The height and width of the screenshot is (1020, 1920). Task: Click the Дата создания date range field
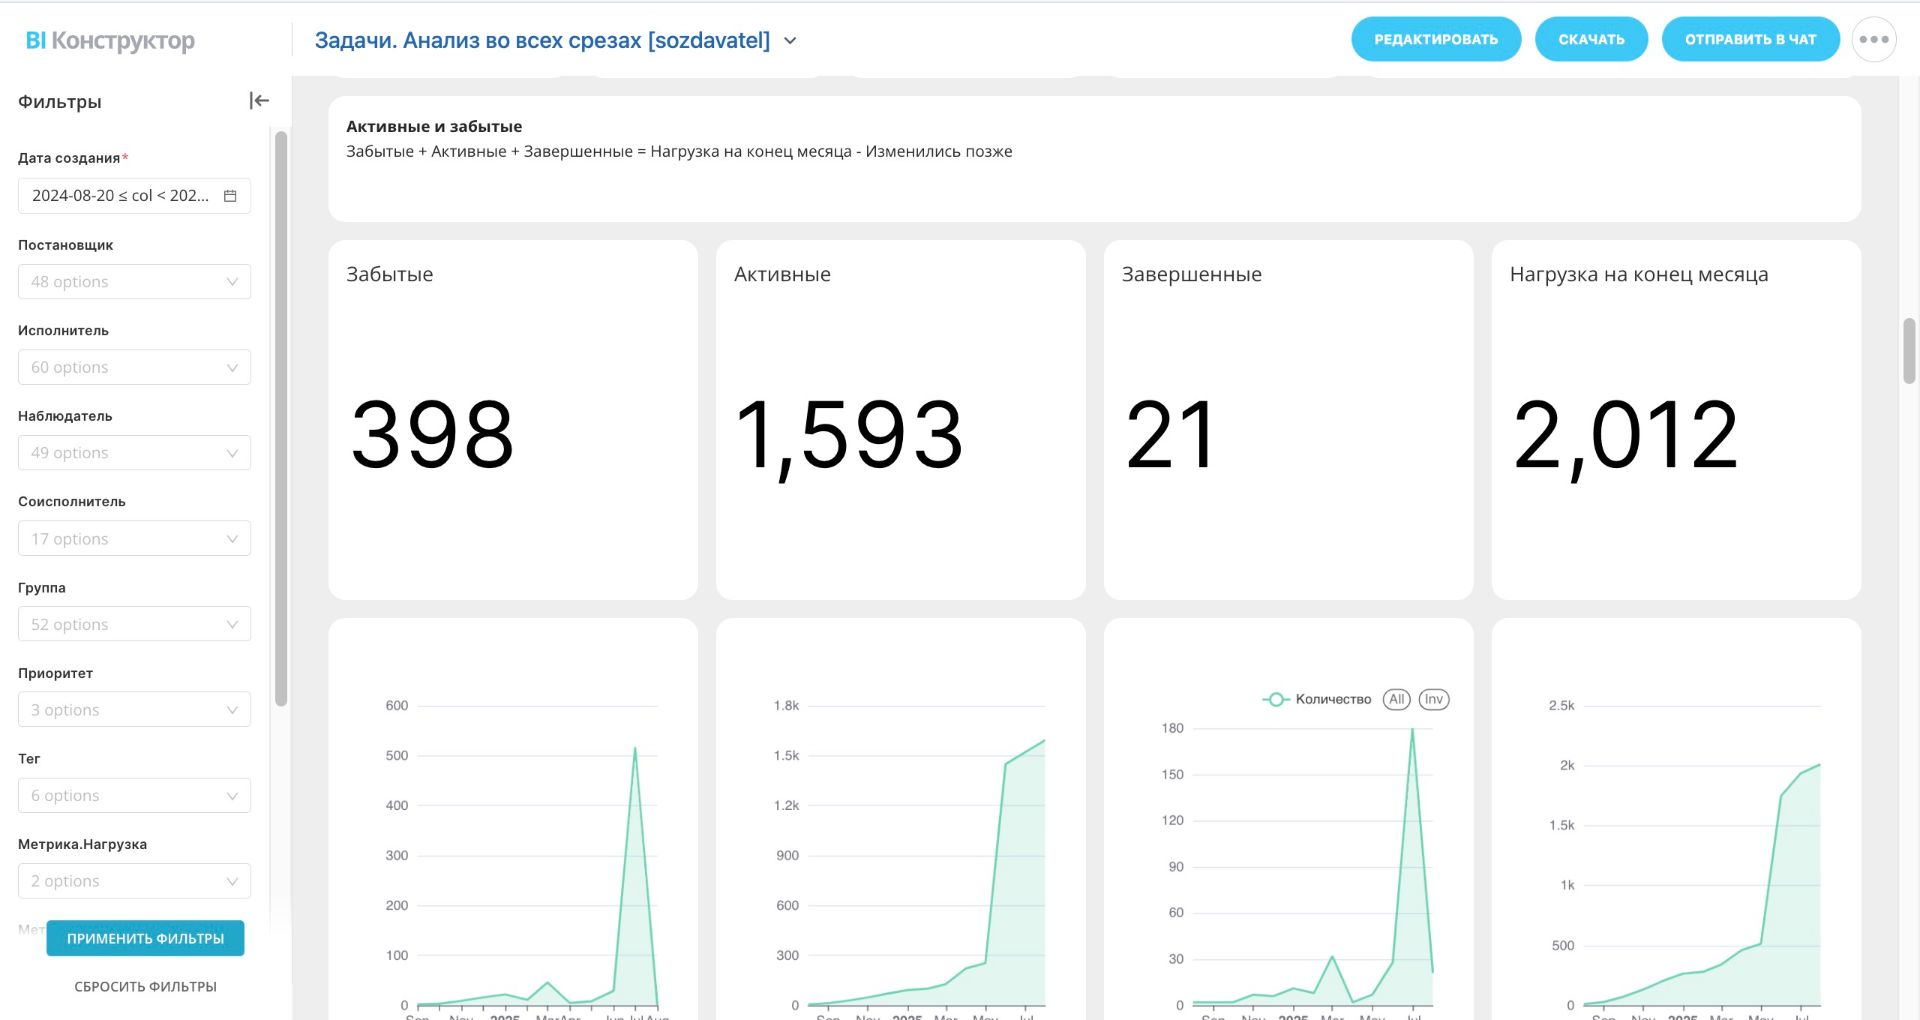tap(134, 196)
